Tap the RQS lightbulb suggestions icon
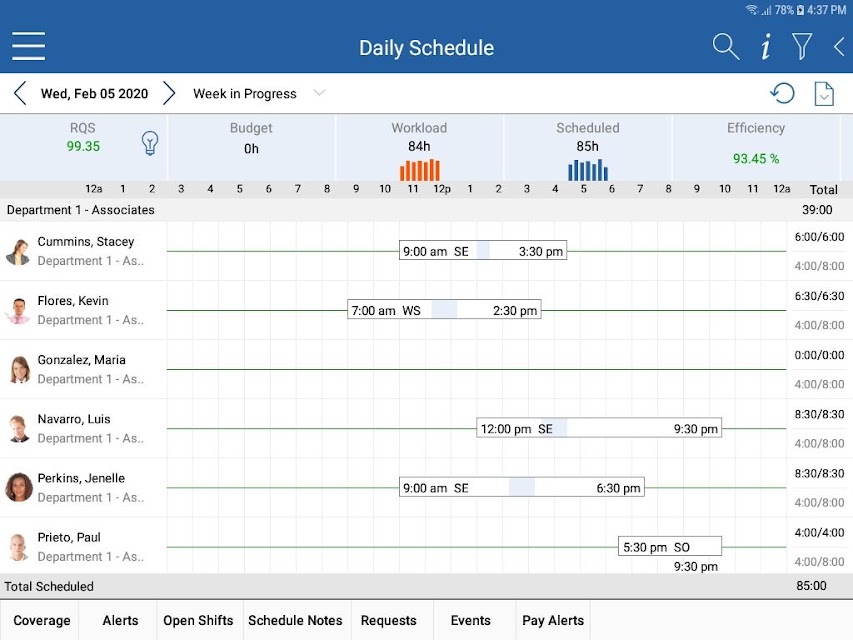The width and height of the screenshot is (853, 640). pyautogui.click(x=150, y=144)
